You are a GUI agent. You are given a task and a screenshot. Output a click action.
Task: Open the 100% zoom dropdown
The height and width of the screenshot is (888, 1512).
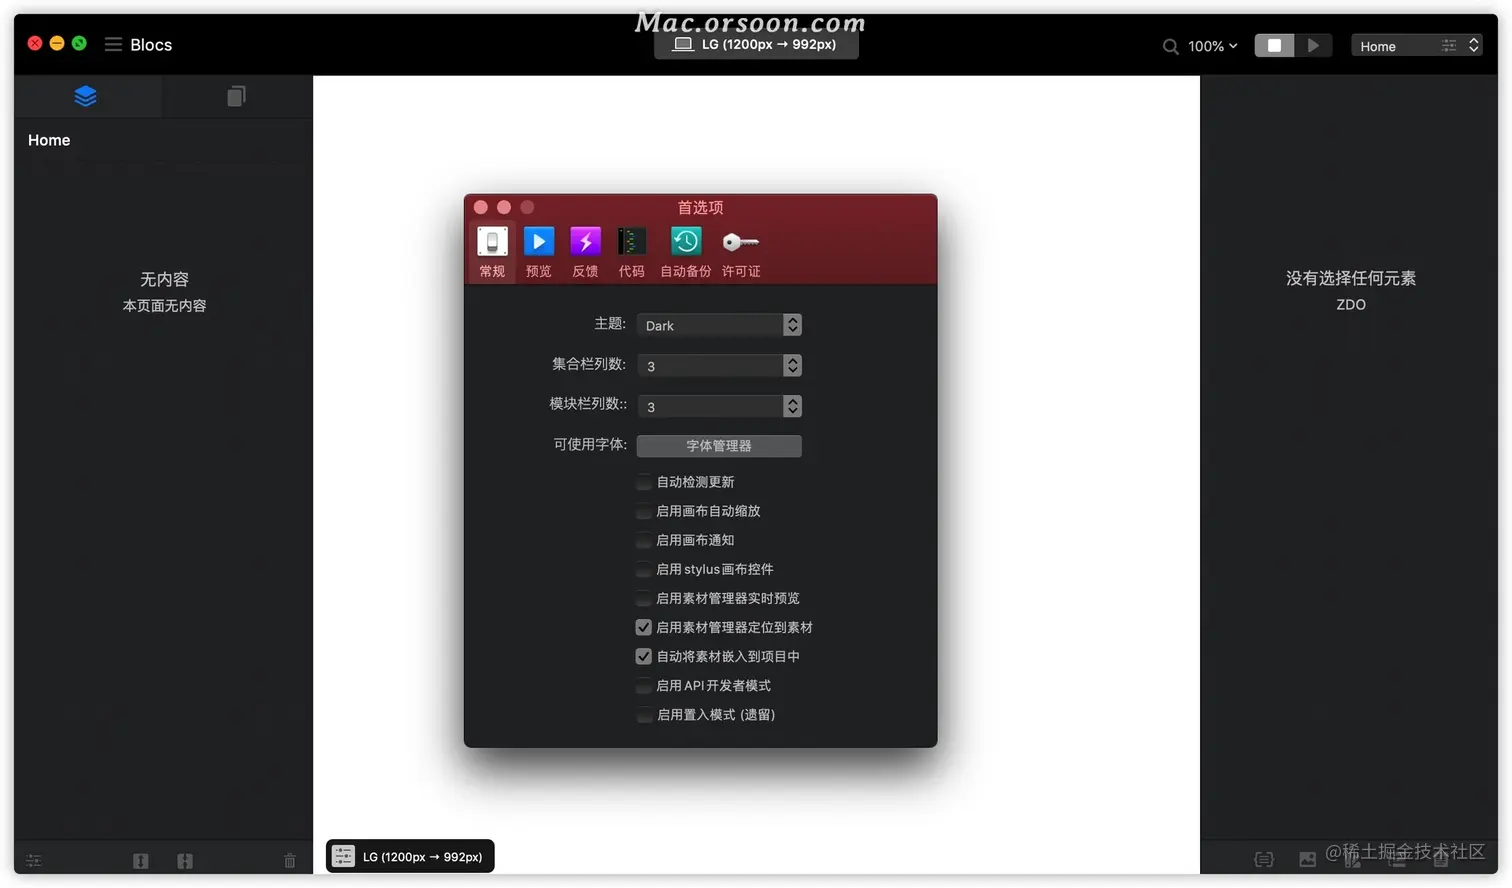[1212, 46]
